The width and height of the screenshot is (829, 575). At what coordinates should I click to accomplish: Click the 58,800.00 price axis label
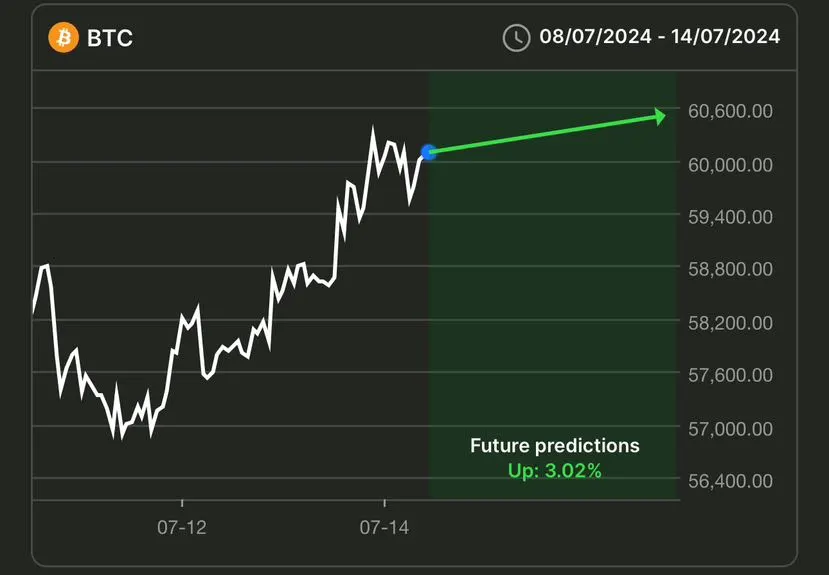[x=730, y=270]
